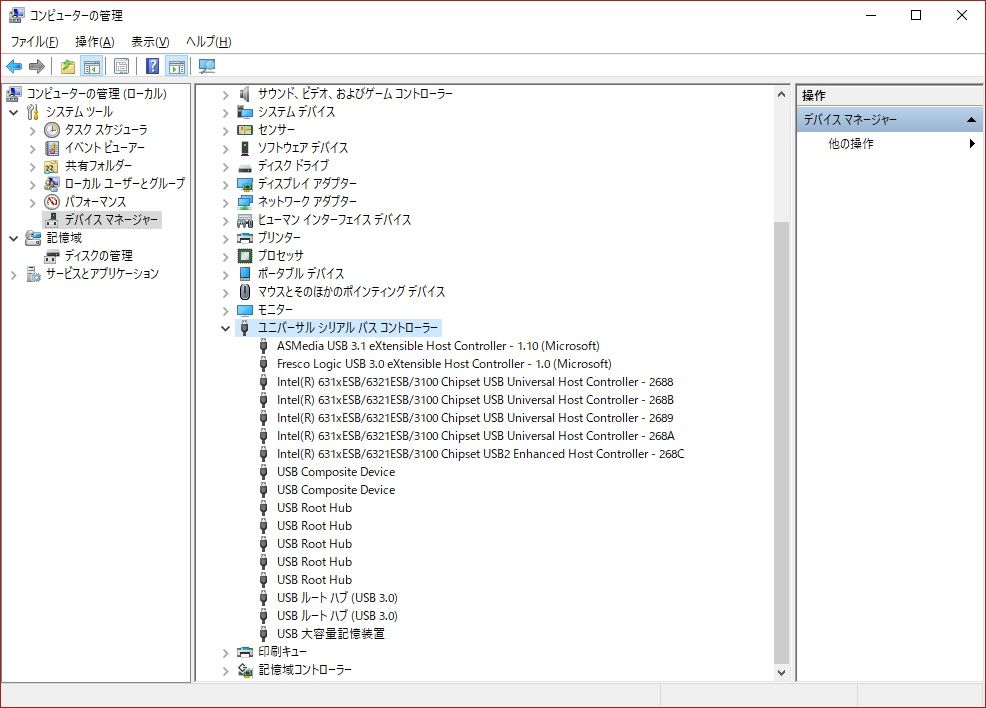Click the blue Back arrow in toolbar
Viewport: 986px width, 708px height.
pos(14,67)
